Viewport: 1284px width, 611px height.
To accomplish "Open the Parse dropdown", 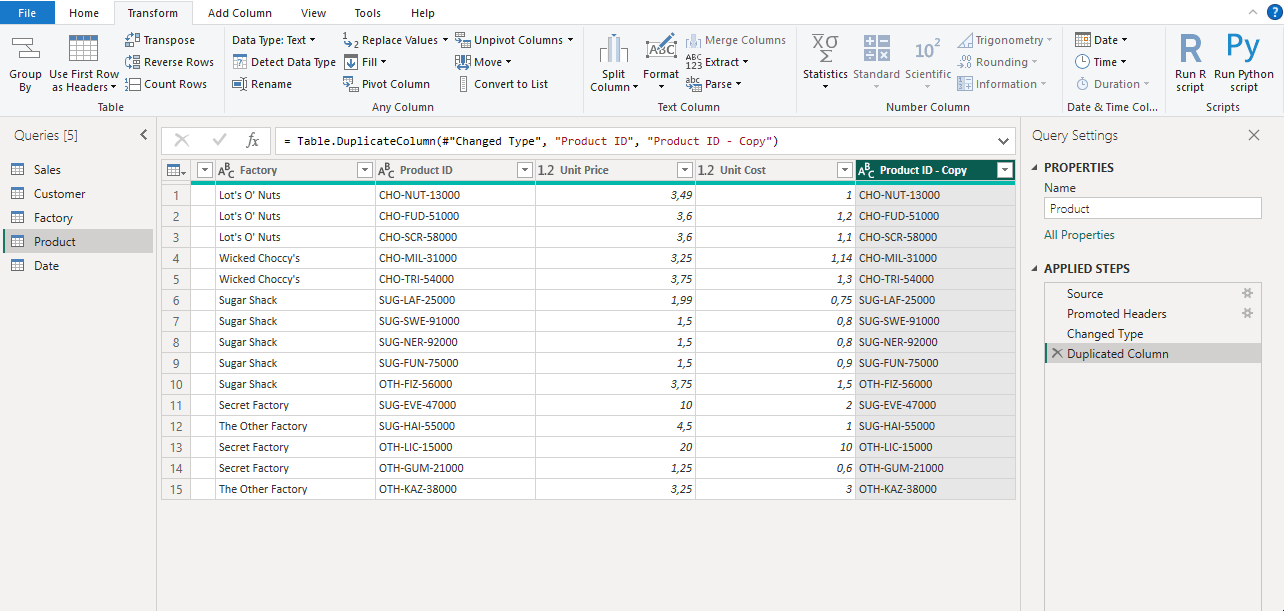I will pos(714,84).
